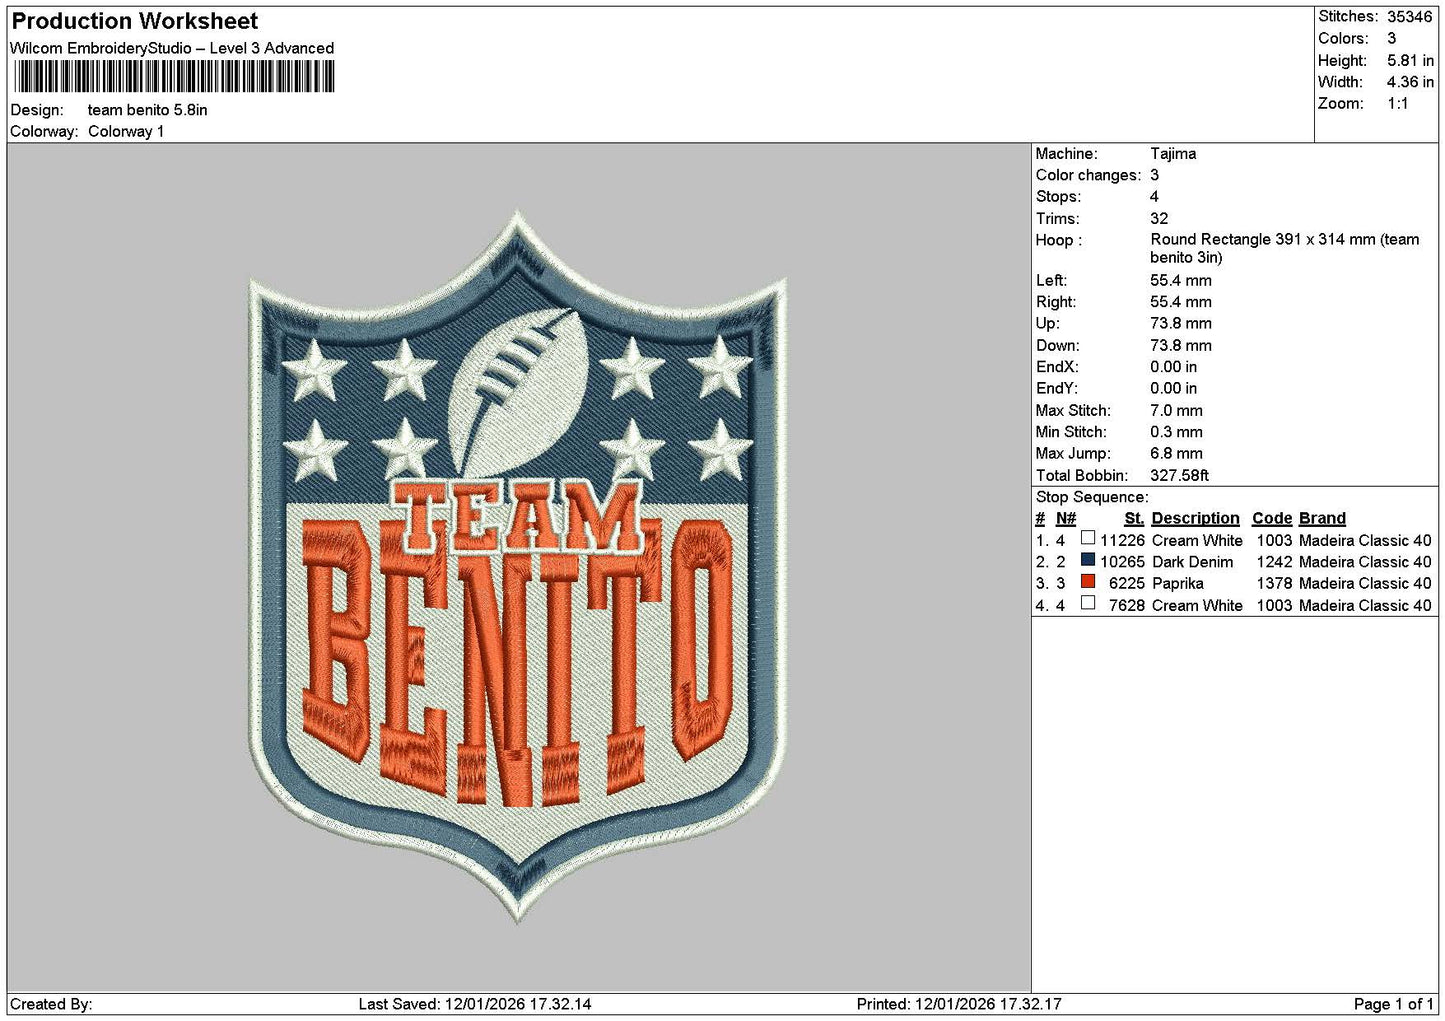Click the Max Stitch value 7.0 mm

pos(1176,411)
